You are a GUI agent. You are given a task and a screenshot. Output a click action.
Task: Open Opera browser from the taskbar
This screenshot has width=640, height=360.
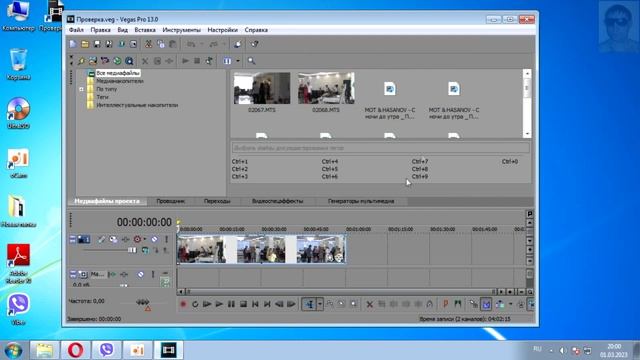[76, 350]
